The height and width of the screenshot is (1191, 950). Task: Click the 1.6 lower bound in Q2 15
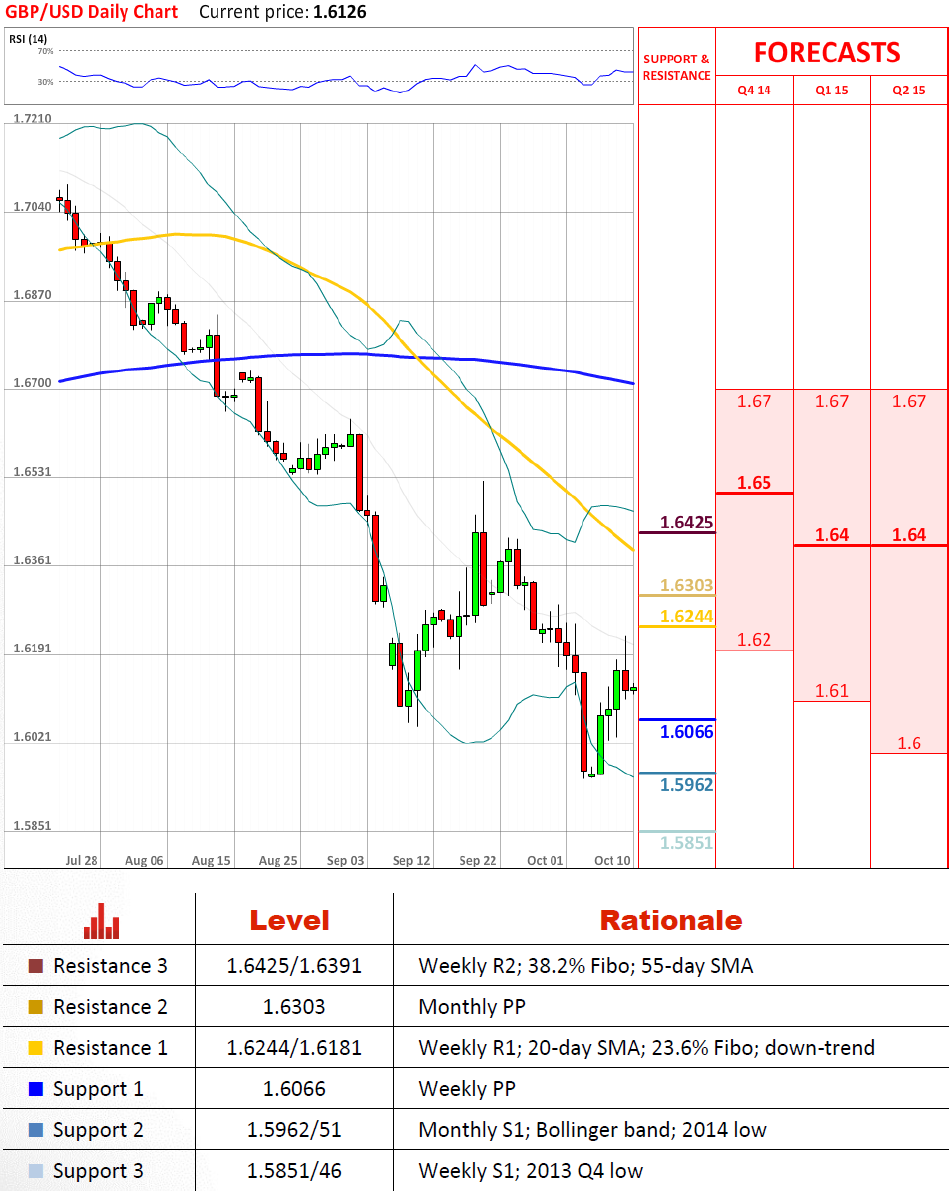click(909, 743)
